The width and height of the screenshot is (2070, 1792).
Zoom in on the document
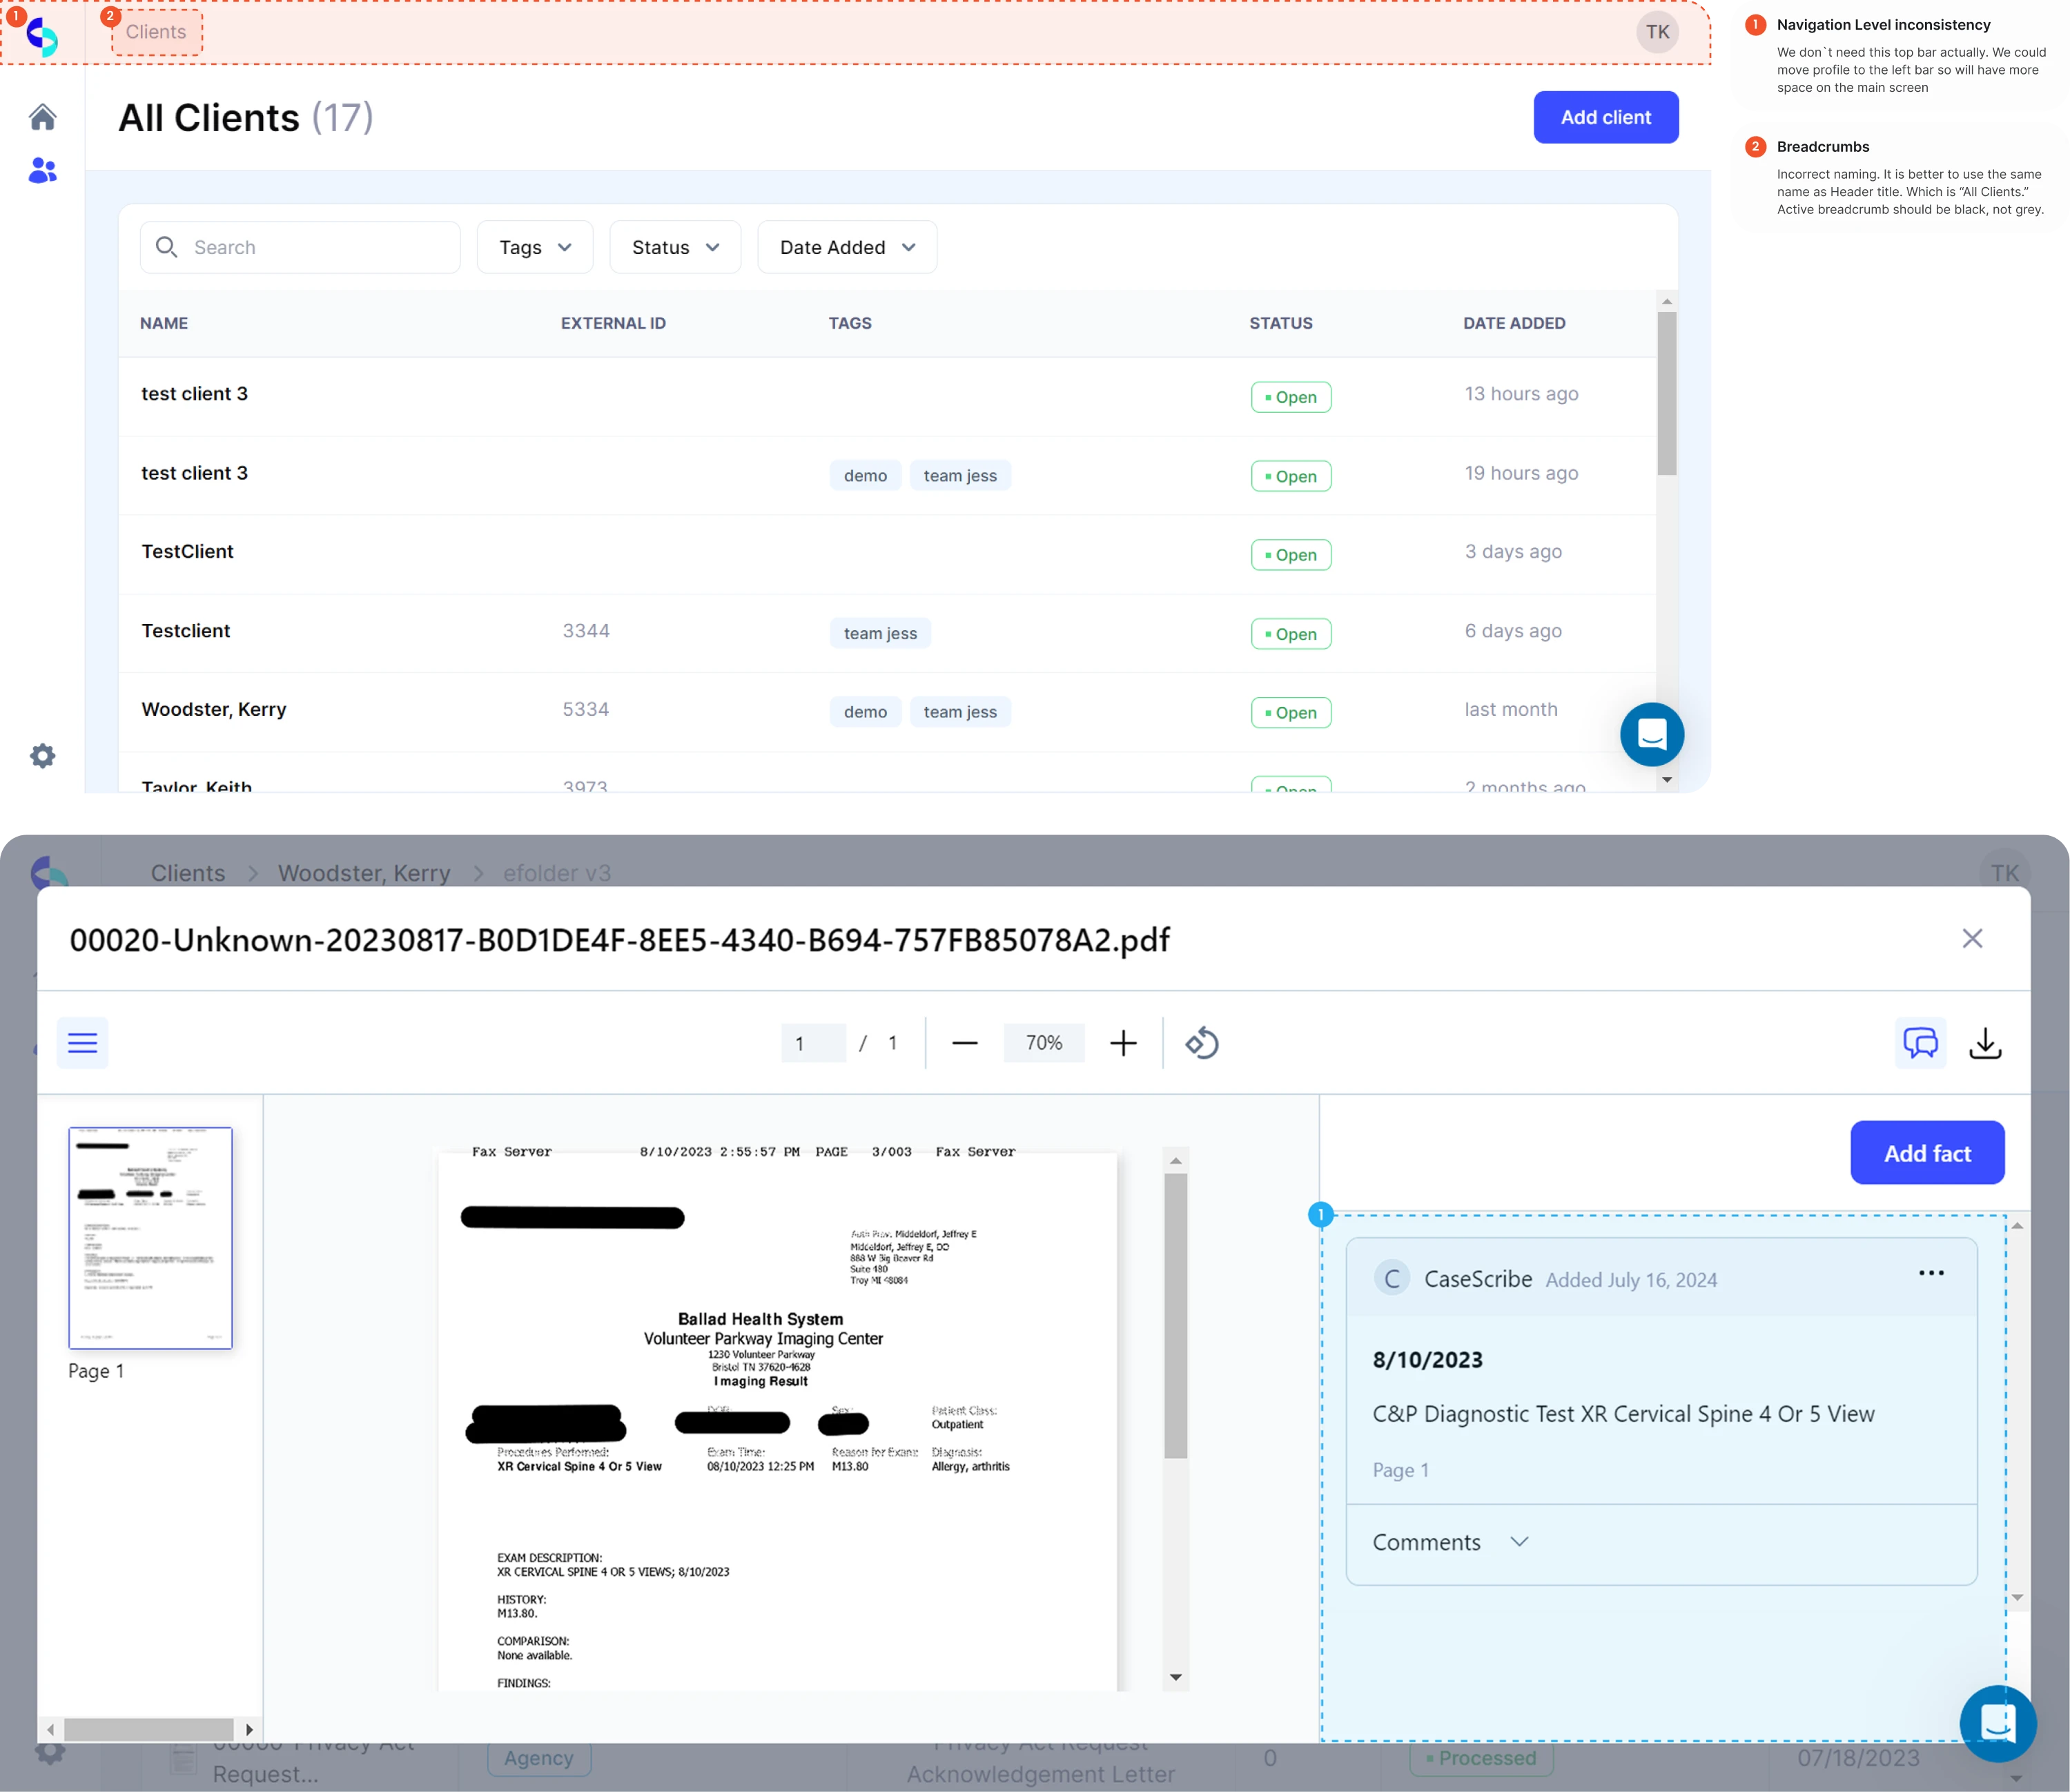[x=1122, y=1042]
